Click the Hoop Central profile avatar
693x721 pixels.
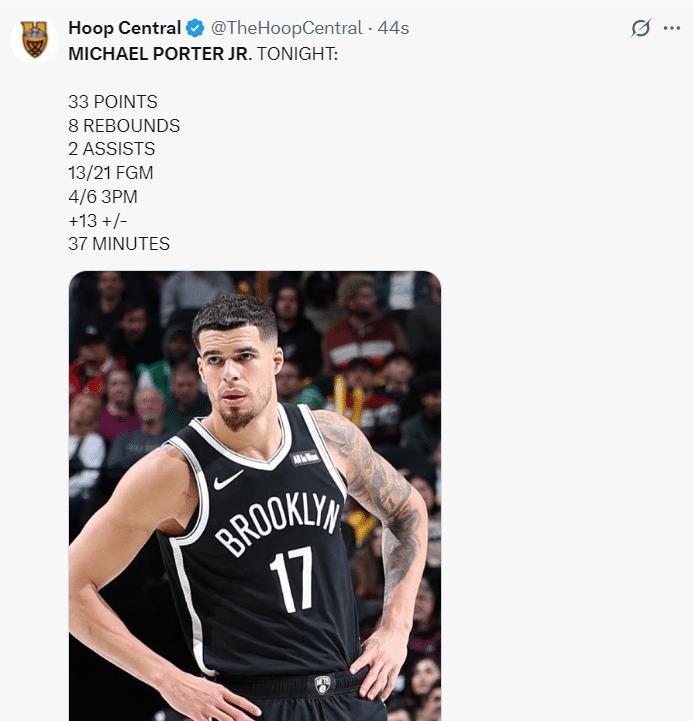(x=35, y=40)
